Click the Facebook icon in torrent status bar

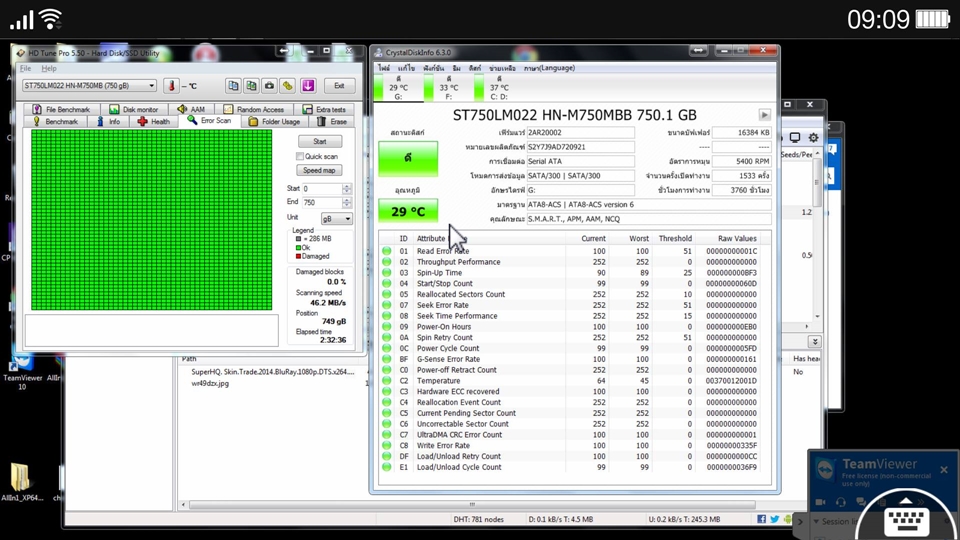[x=761, y=519]
